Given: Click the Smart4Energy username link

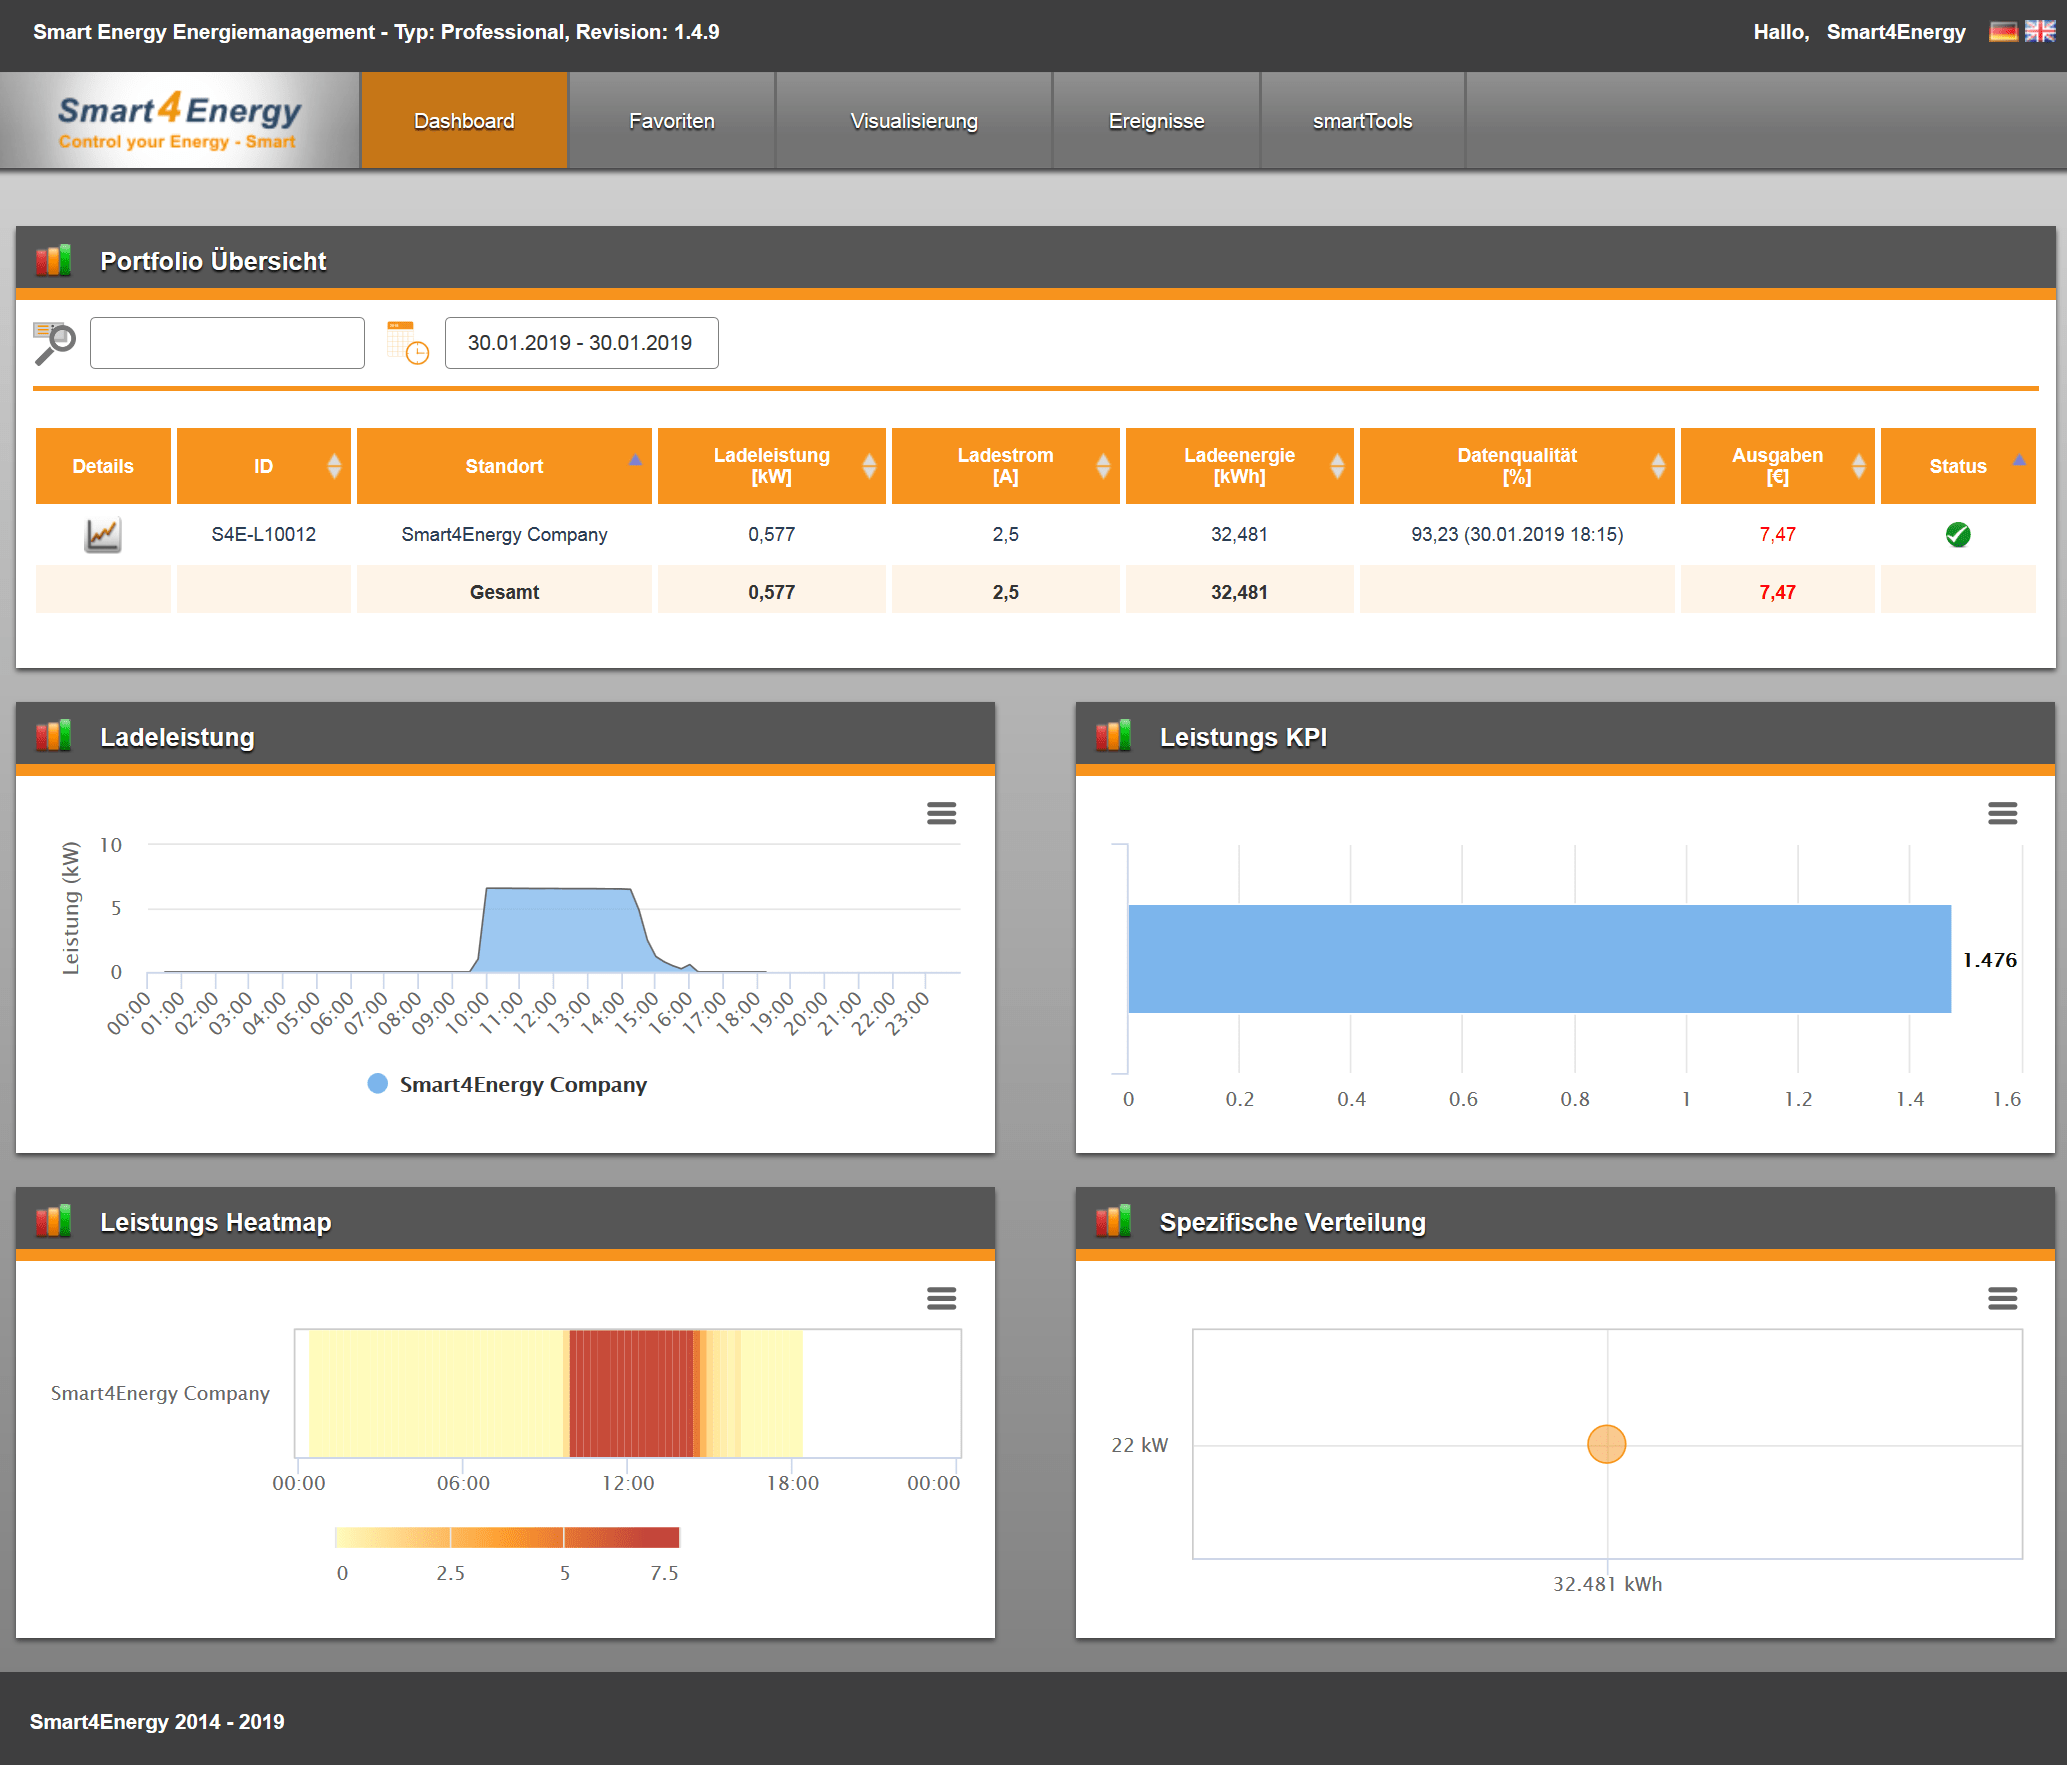Looking at the screenshot, I should coord(1896,32).
